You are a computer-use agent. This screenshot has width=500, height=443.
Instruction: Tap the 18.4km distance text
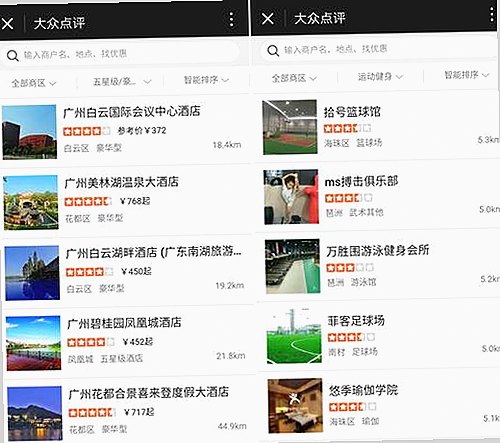tap(227, 145)
